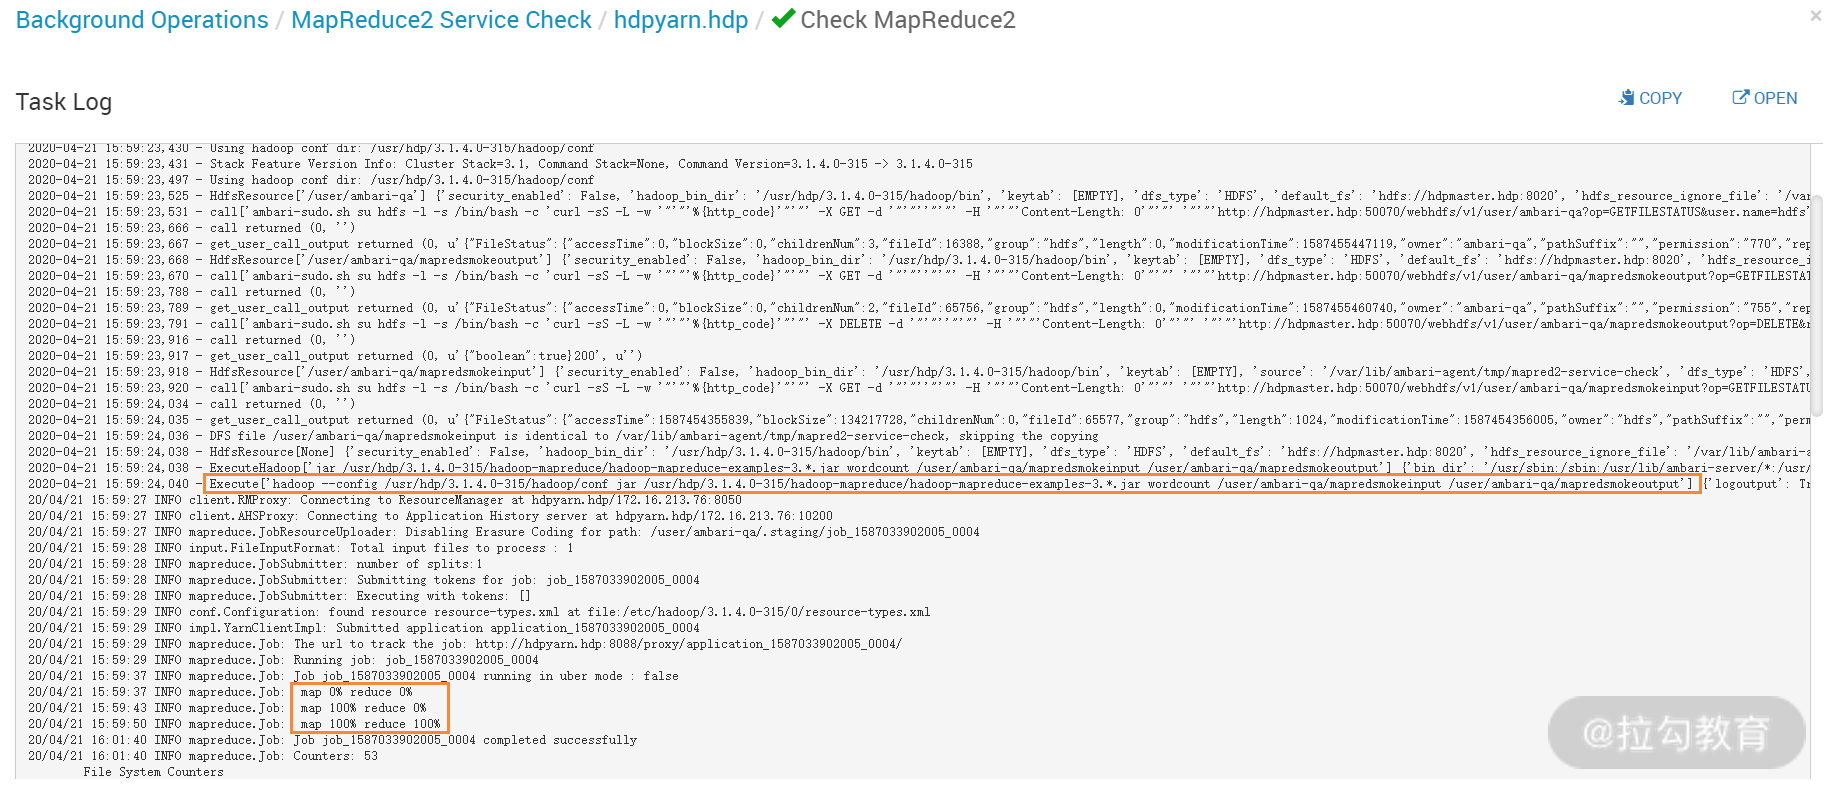
Task: Open the log in a new window
Action: [1765, 98]
